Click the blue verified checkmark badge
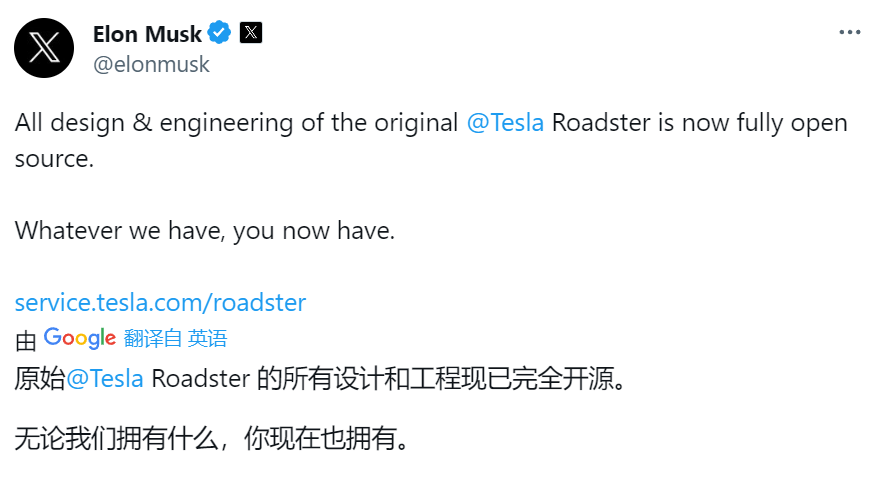Screen dimensions: 869x480 219,33
